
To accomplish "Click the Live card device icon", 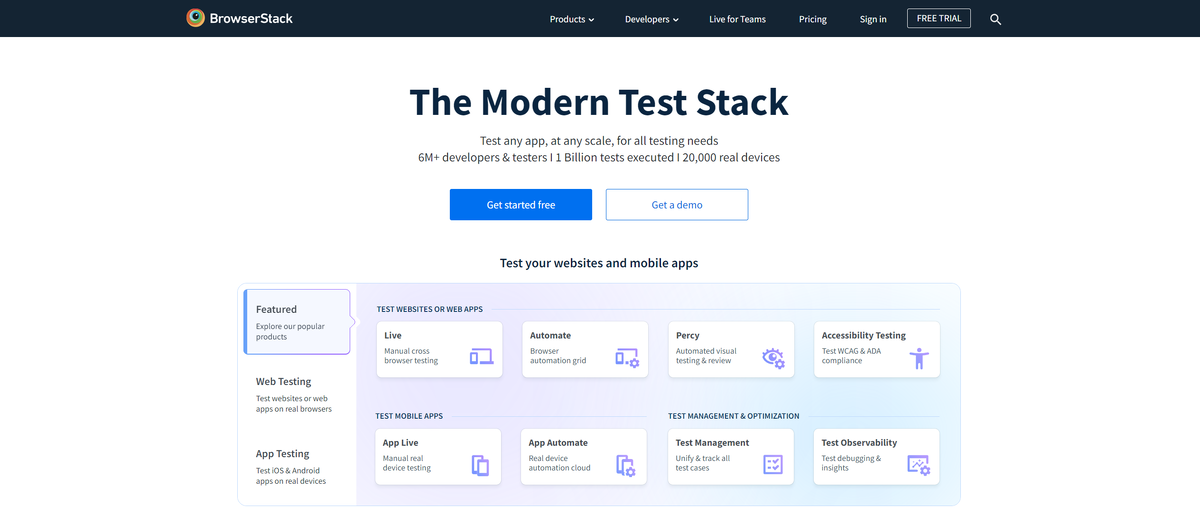I will coord(482,356).
